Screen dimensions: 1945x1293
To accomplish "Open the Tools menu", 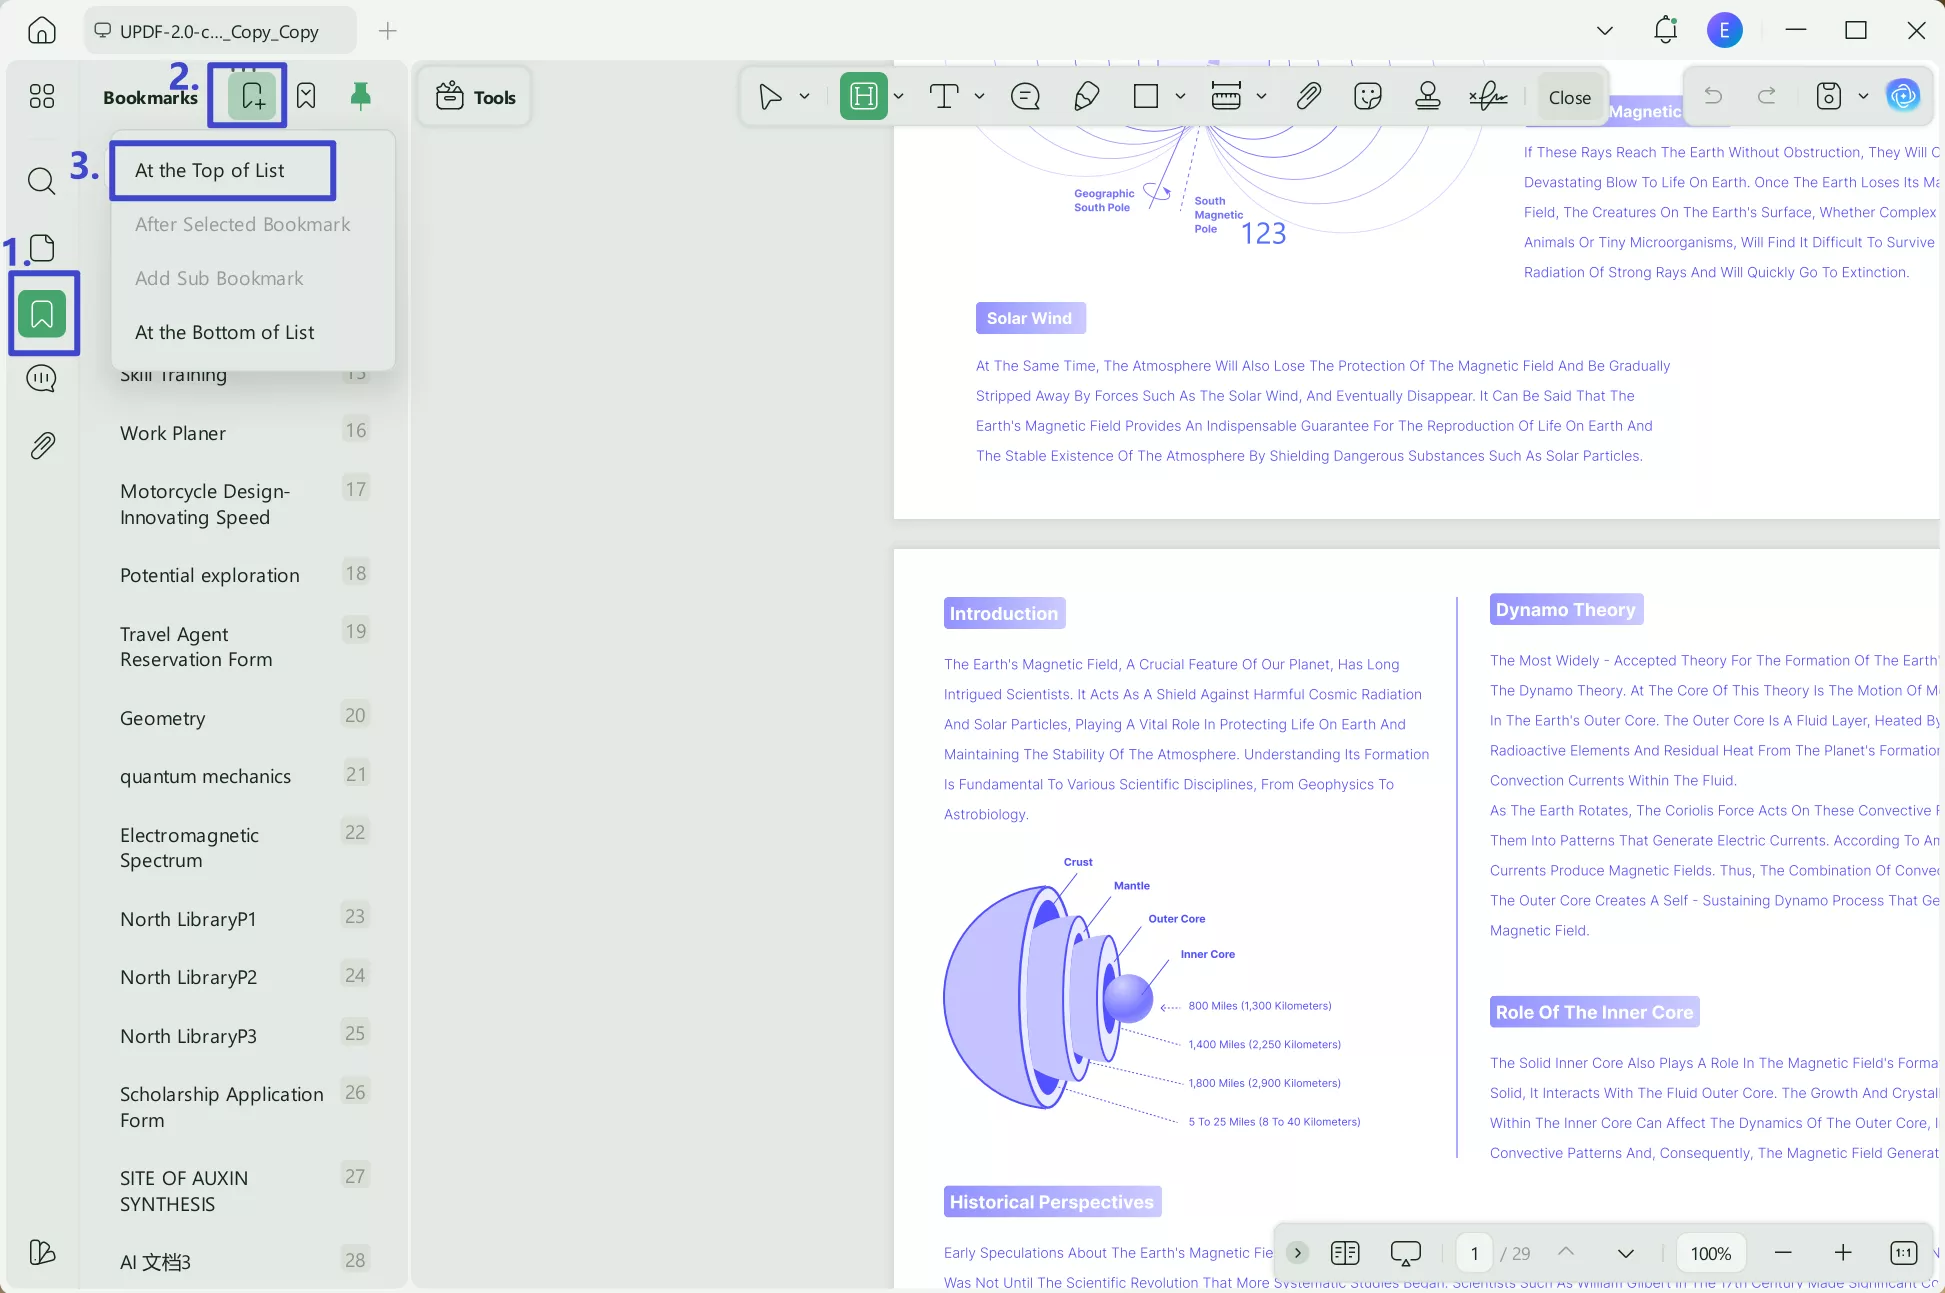I will click(474, 96).
